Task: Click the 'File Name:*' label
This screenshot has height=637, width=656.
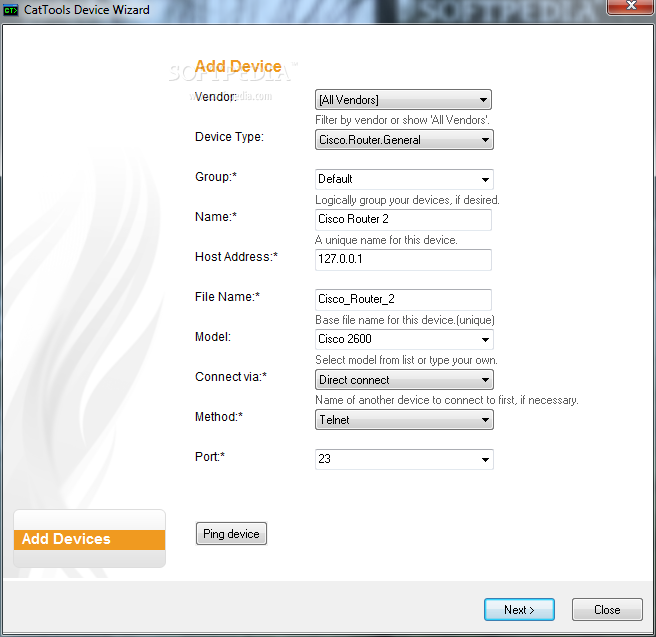Action: point(227,297)
